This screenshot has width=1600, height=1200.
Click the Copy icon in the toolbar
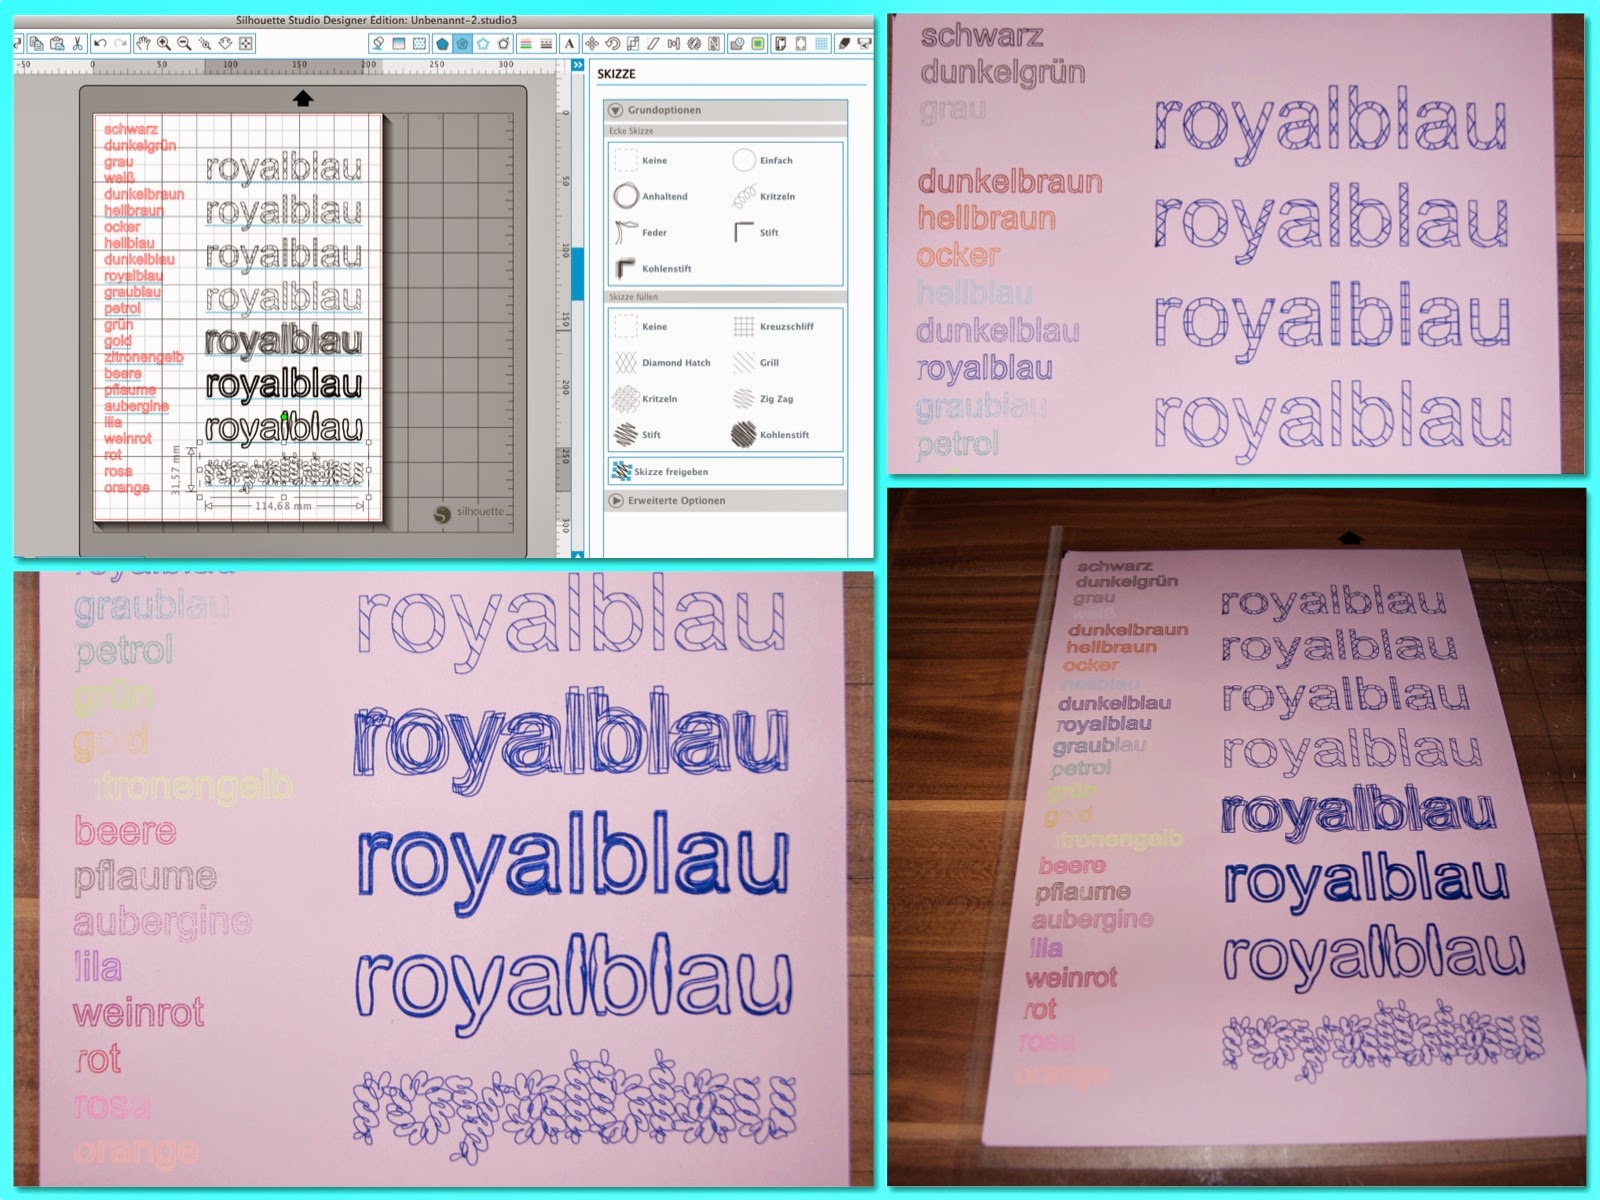(36, 43)
